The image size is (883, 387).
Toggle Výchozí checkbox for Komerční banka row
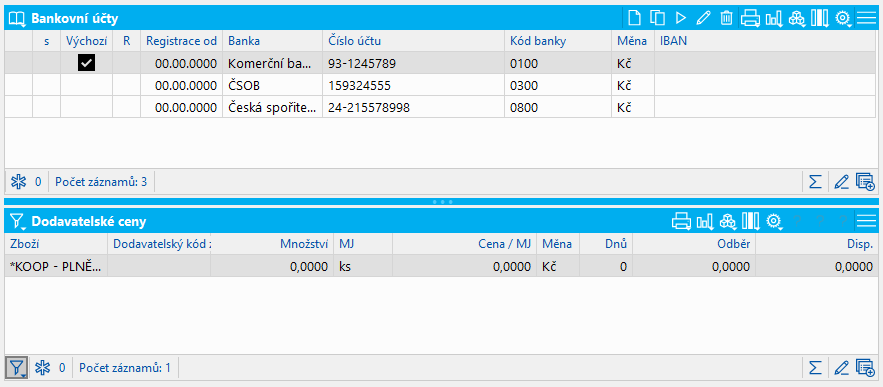click(87, 63)
